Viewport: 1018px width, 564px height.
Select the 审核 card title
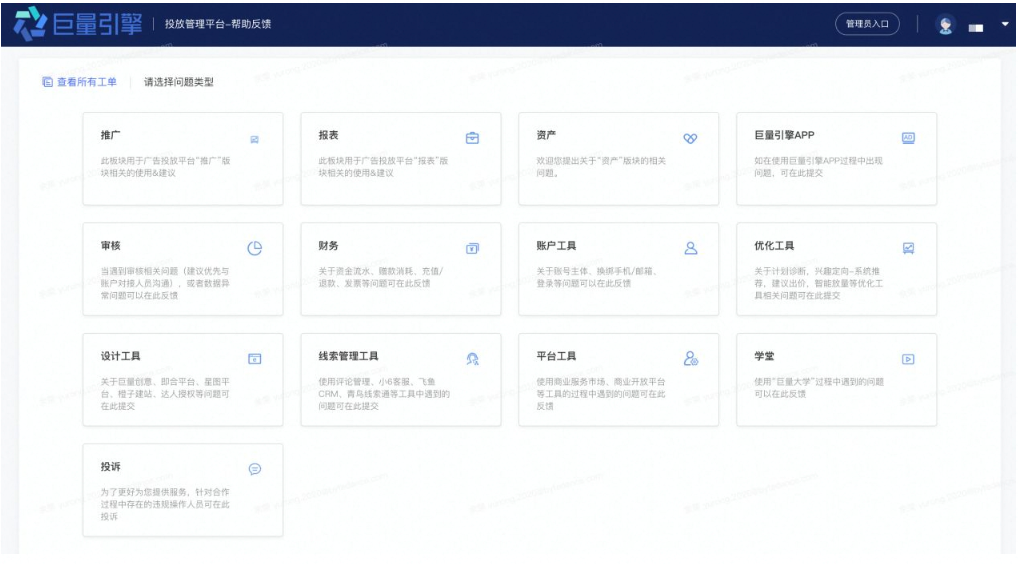point(110,245)
